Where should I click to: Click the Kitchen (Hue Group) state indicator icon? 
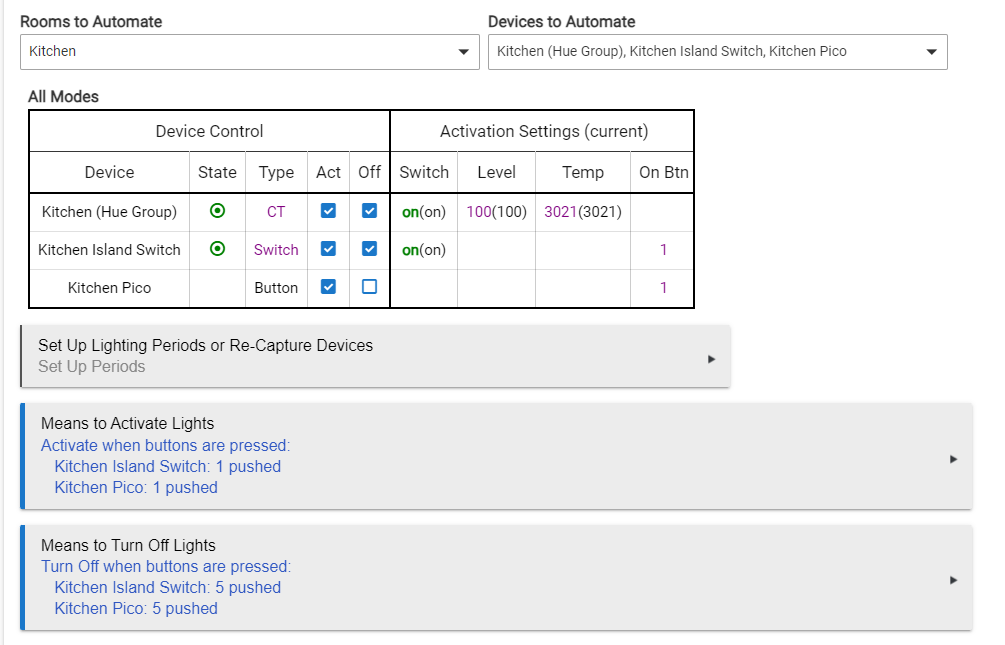tap(217, 211)
